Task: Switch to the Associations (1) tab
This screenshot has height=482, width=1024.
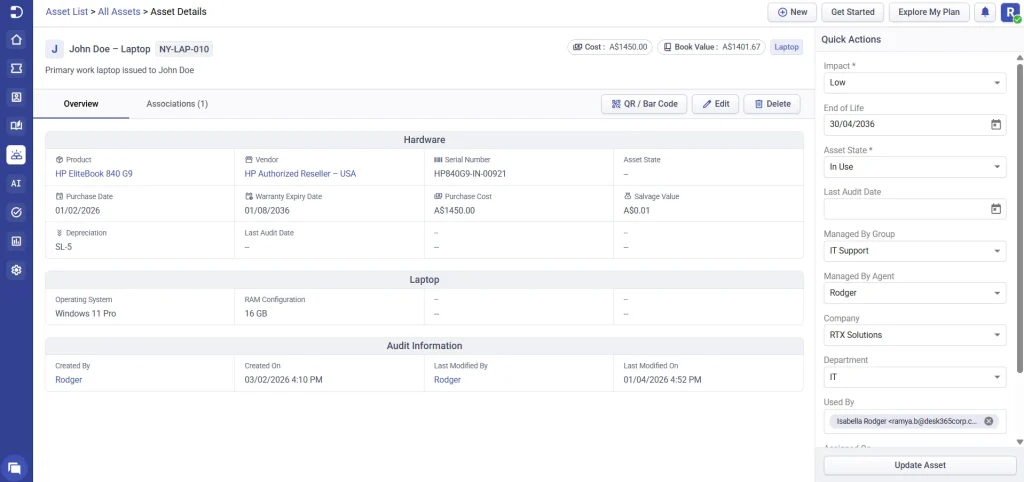Action: 177,104
